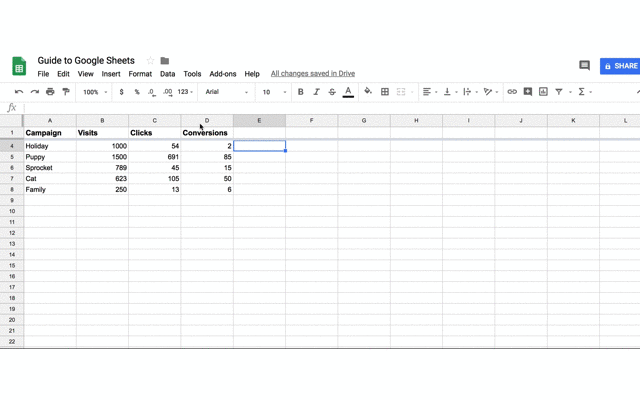Click the Sprocket cell

[x=50, y=168]
